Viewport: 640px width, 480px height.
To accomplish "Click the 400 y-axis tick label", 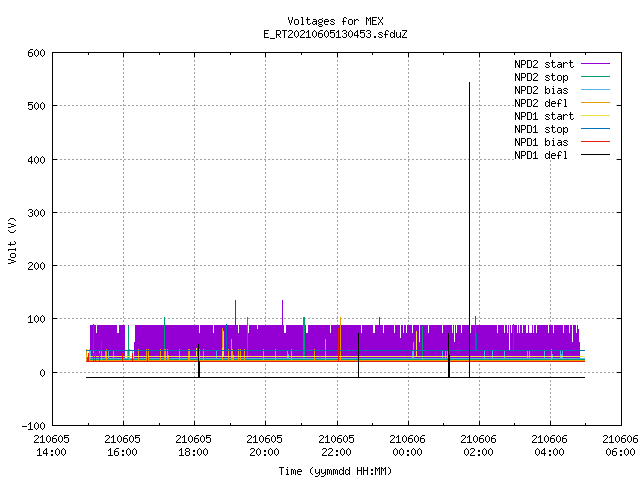I will (x=36, y=160).
